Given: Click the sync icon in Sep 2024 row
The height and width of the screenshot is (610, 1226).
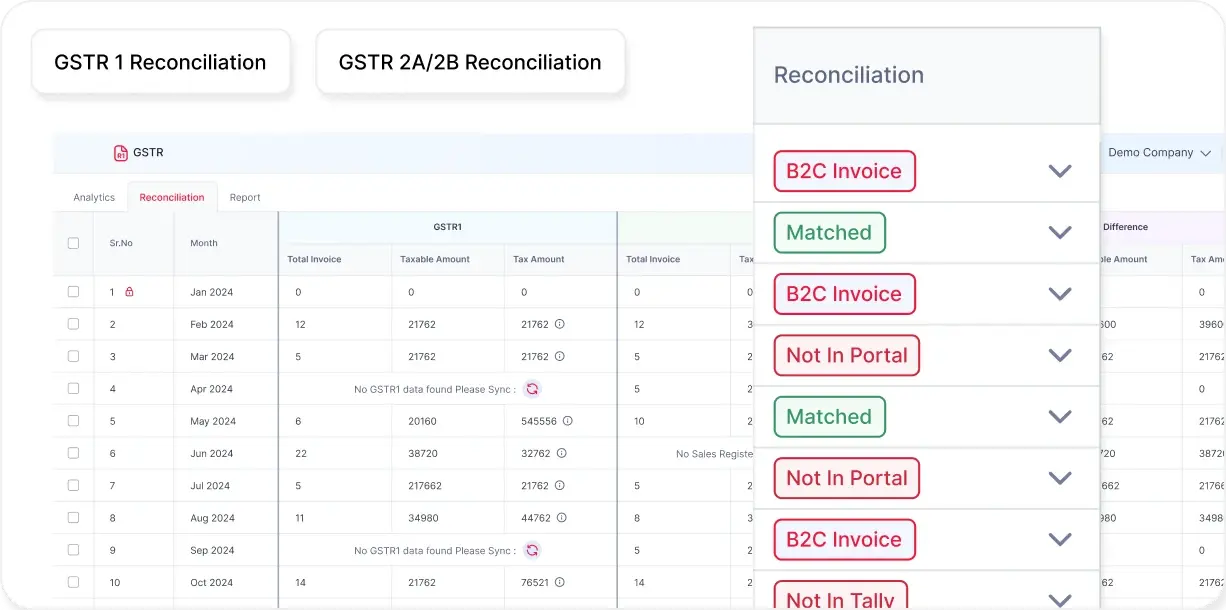Looking at the screenshot, I should (532, 550).
